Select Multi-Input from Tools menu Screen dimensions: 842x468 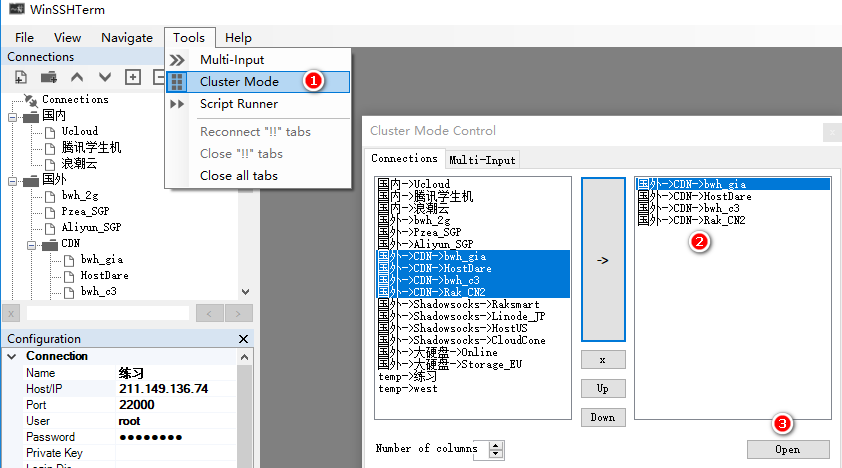point(232,60)
